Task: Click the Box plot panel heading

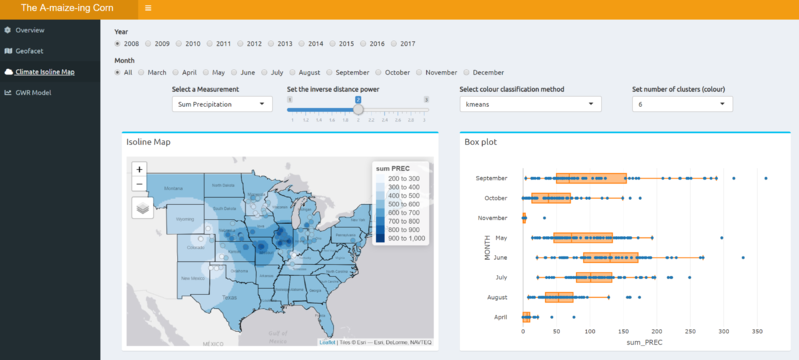Action: click(x=481, y=142)
